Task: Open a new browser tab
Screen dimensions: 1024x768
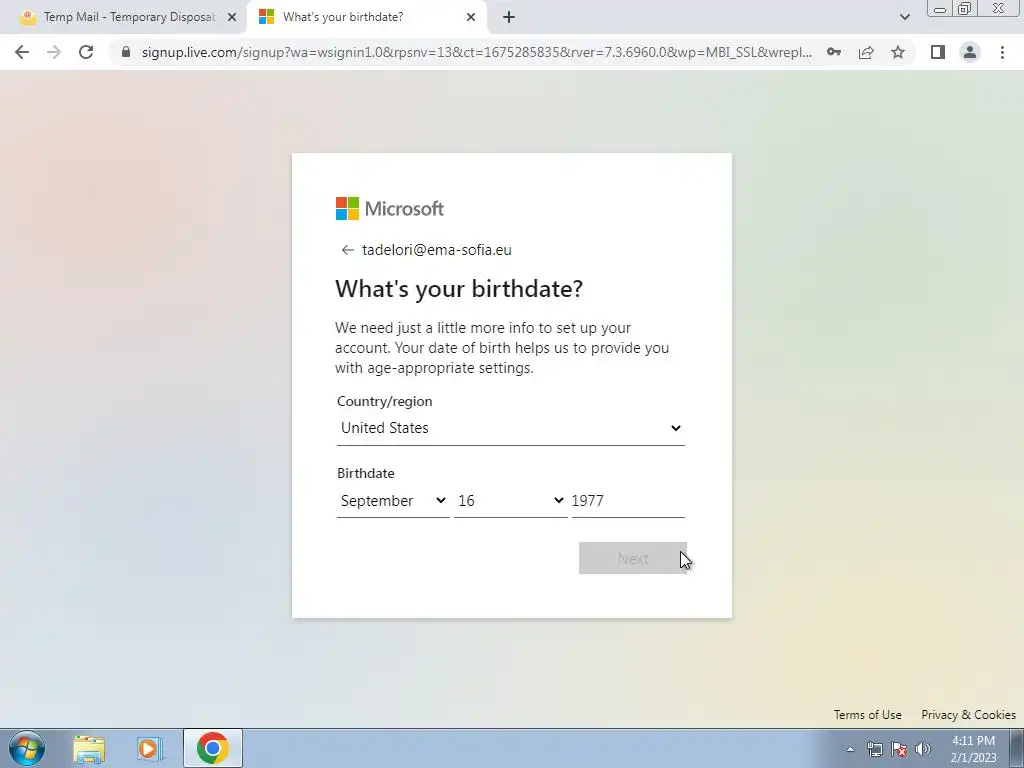Action: (x=509, y=17)
